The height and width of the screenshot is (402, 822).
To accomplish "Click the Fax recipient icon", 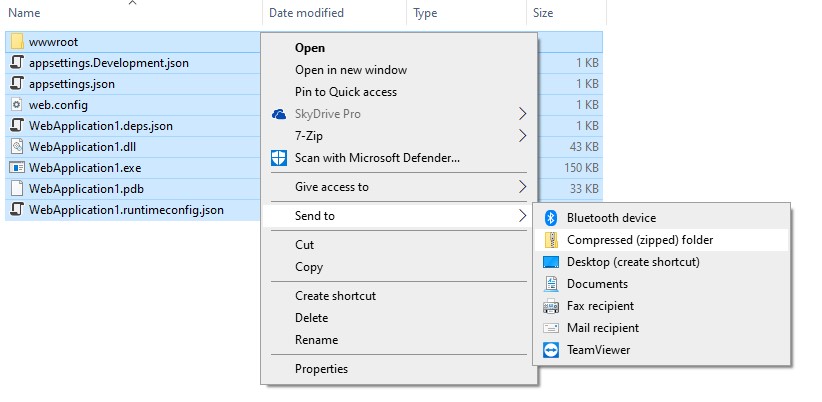I will click(551, 306).
